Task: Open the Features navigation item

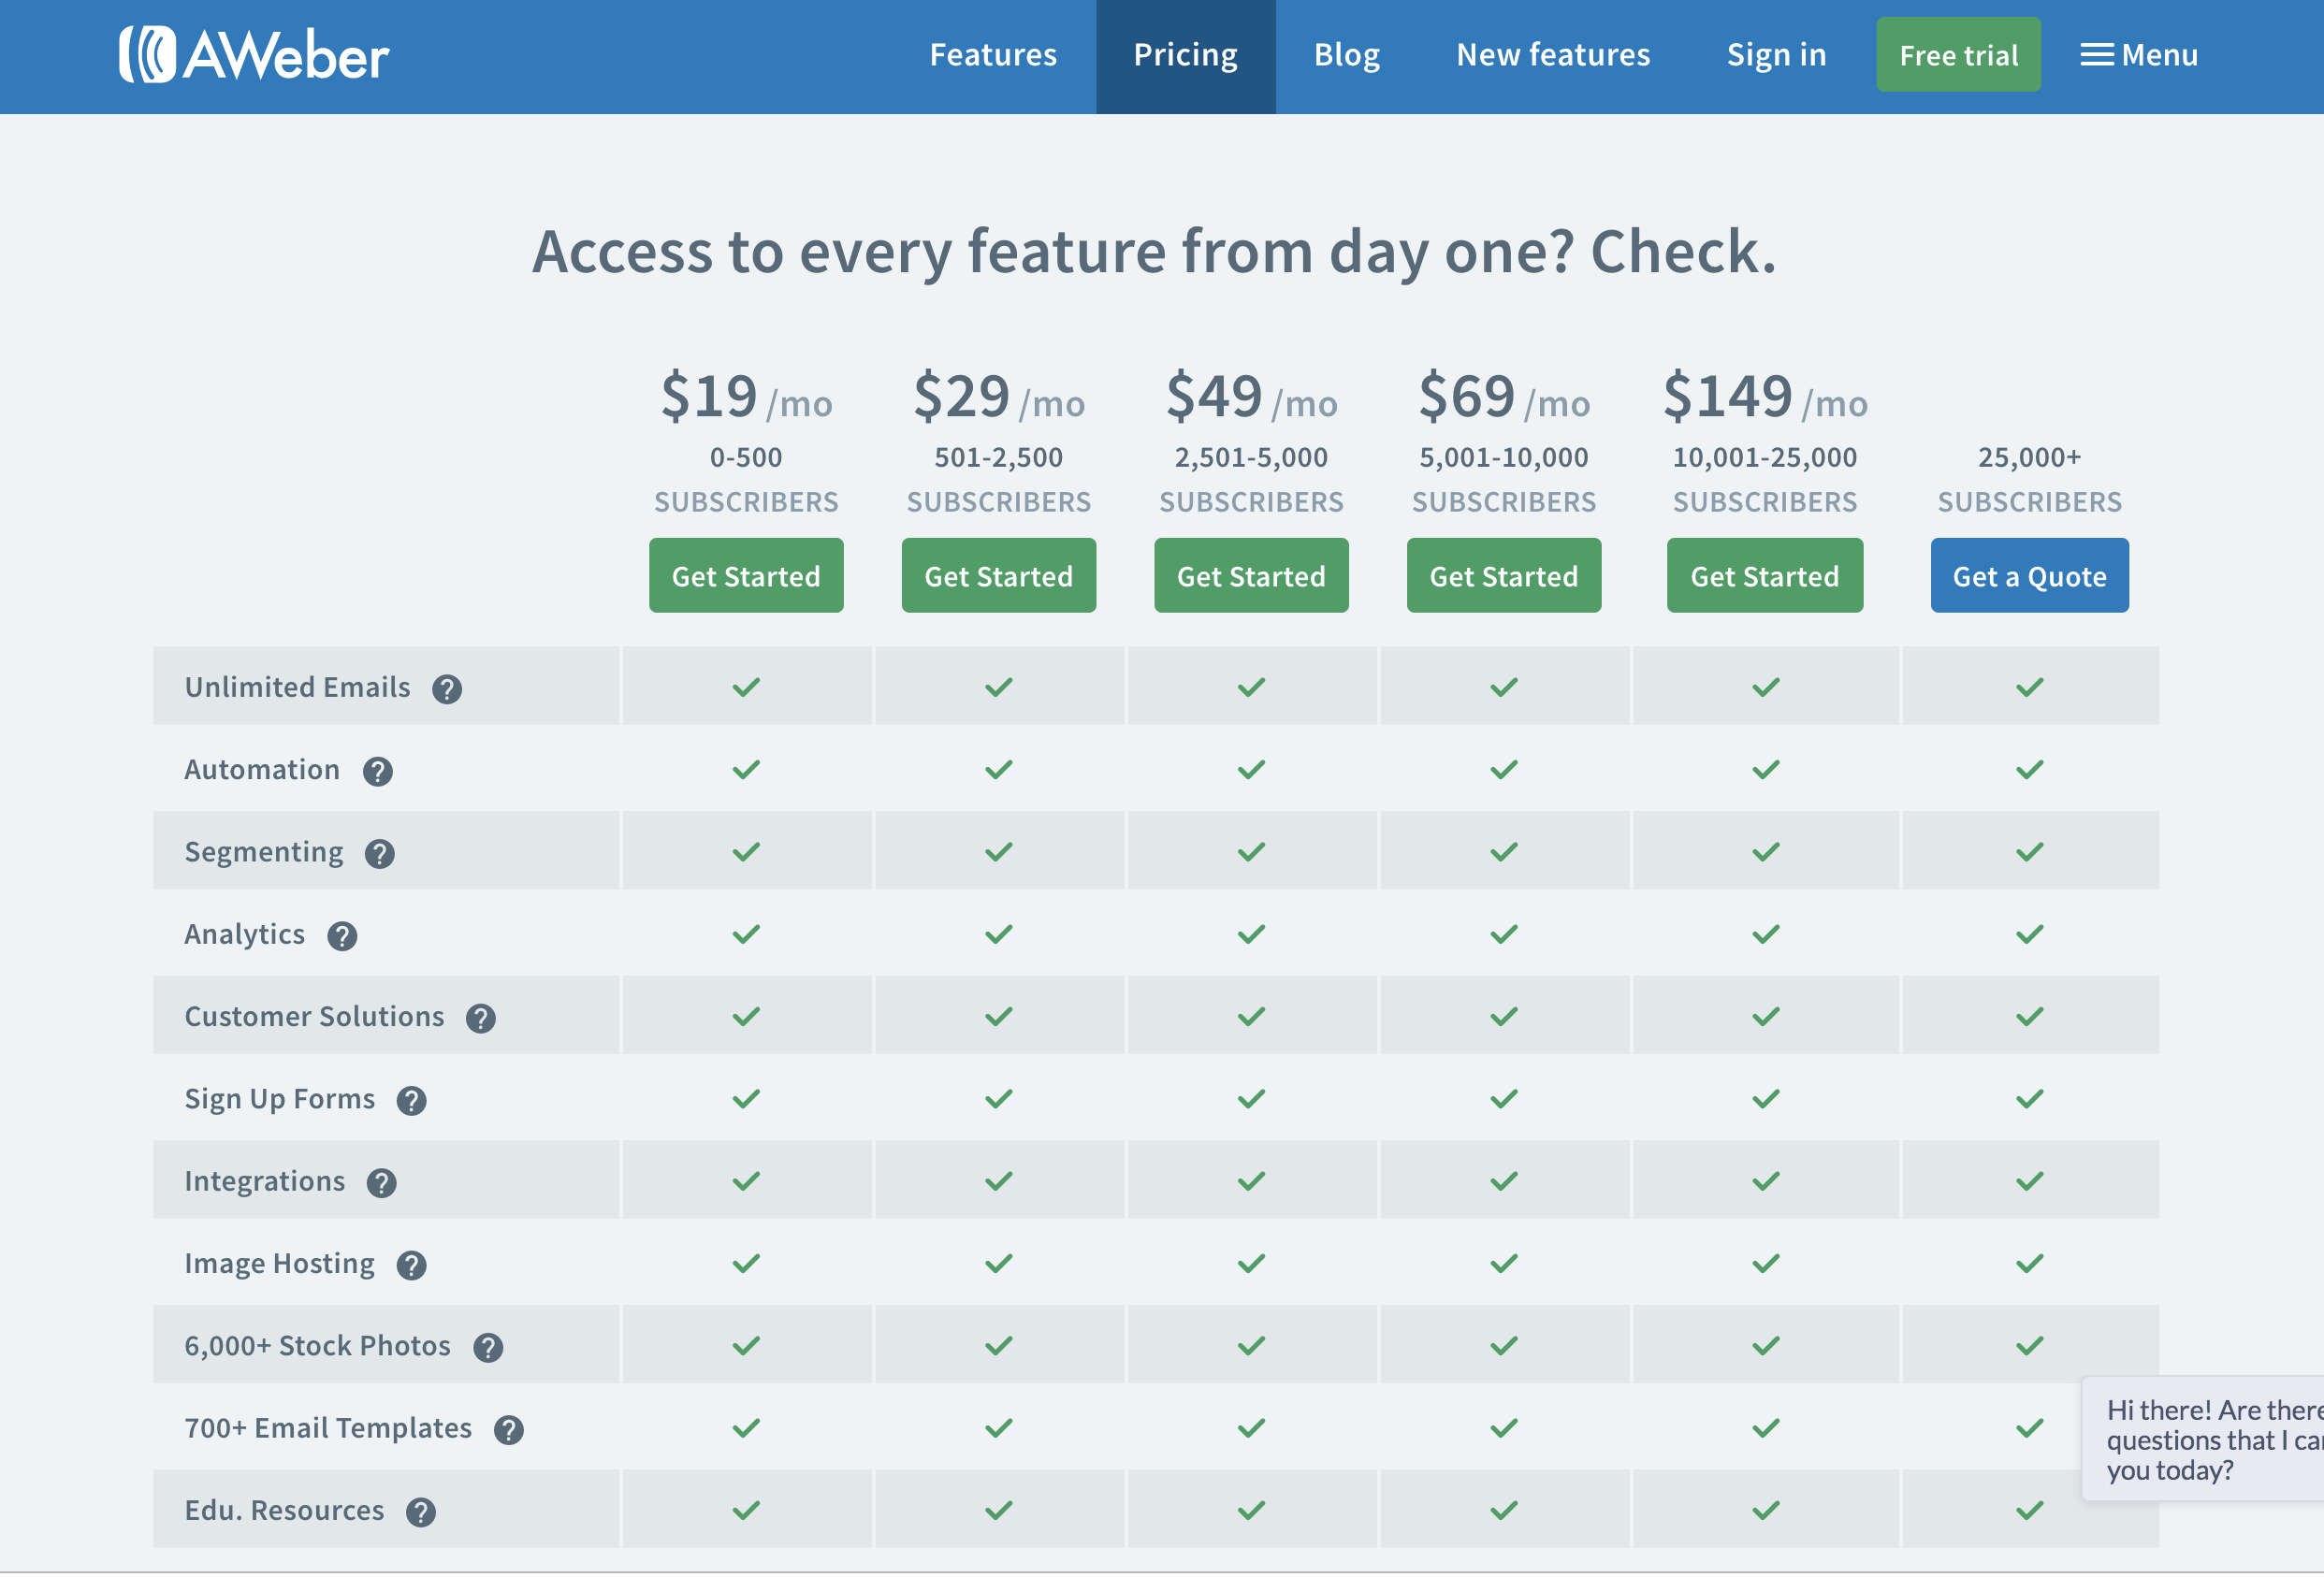Action: pos(993,55)
